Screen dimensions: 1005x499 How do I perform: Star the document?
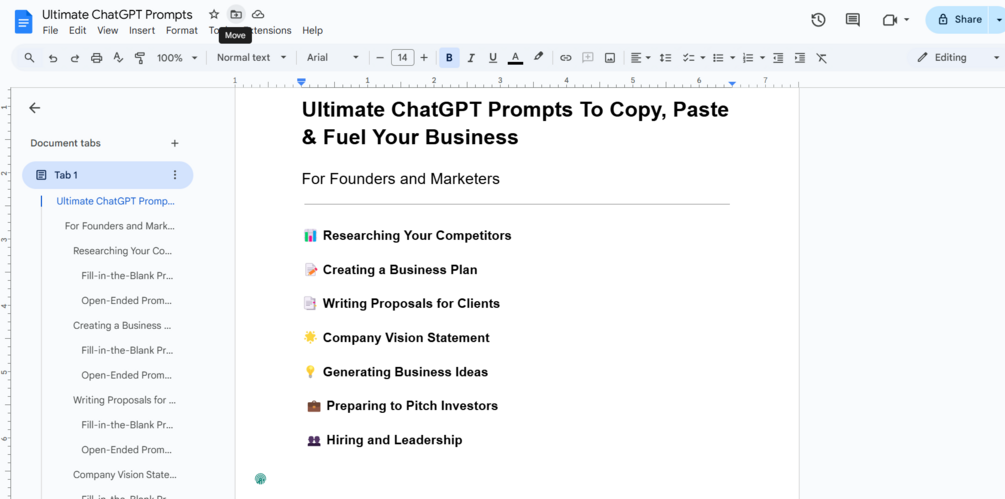[214, 14]
